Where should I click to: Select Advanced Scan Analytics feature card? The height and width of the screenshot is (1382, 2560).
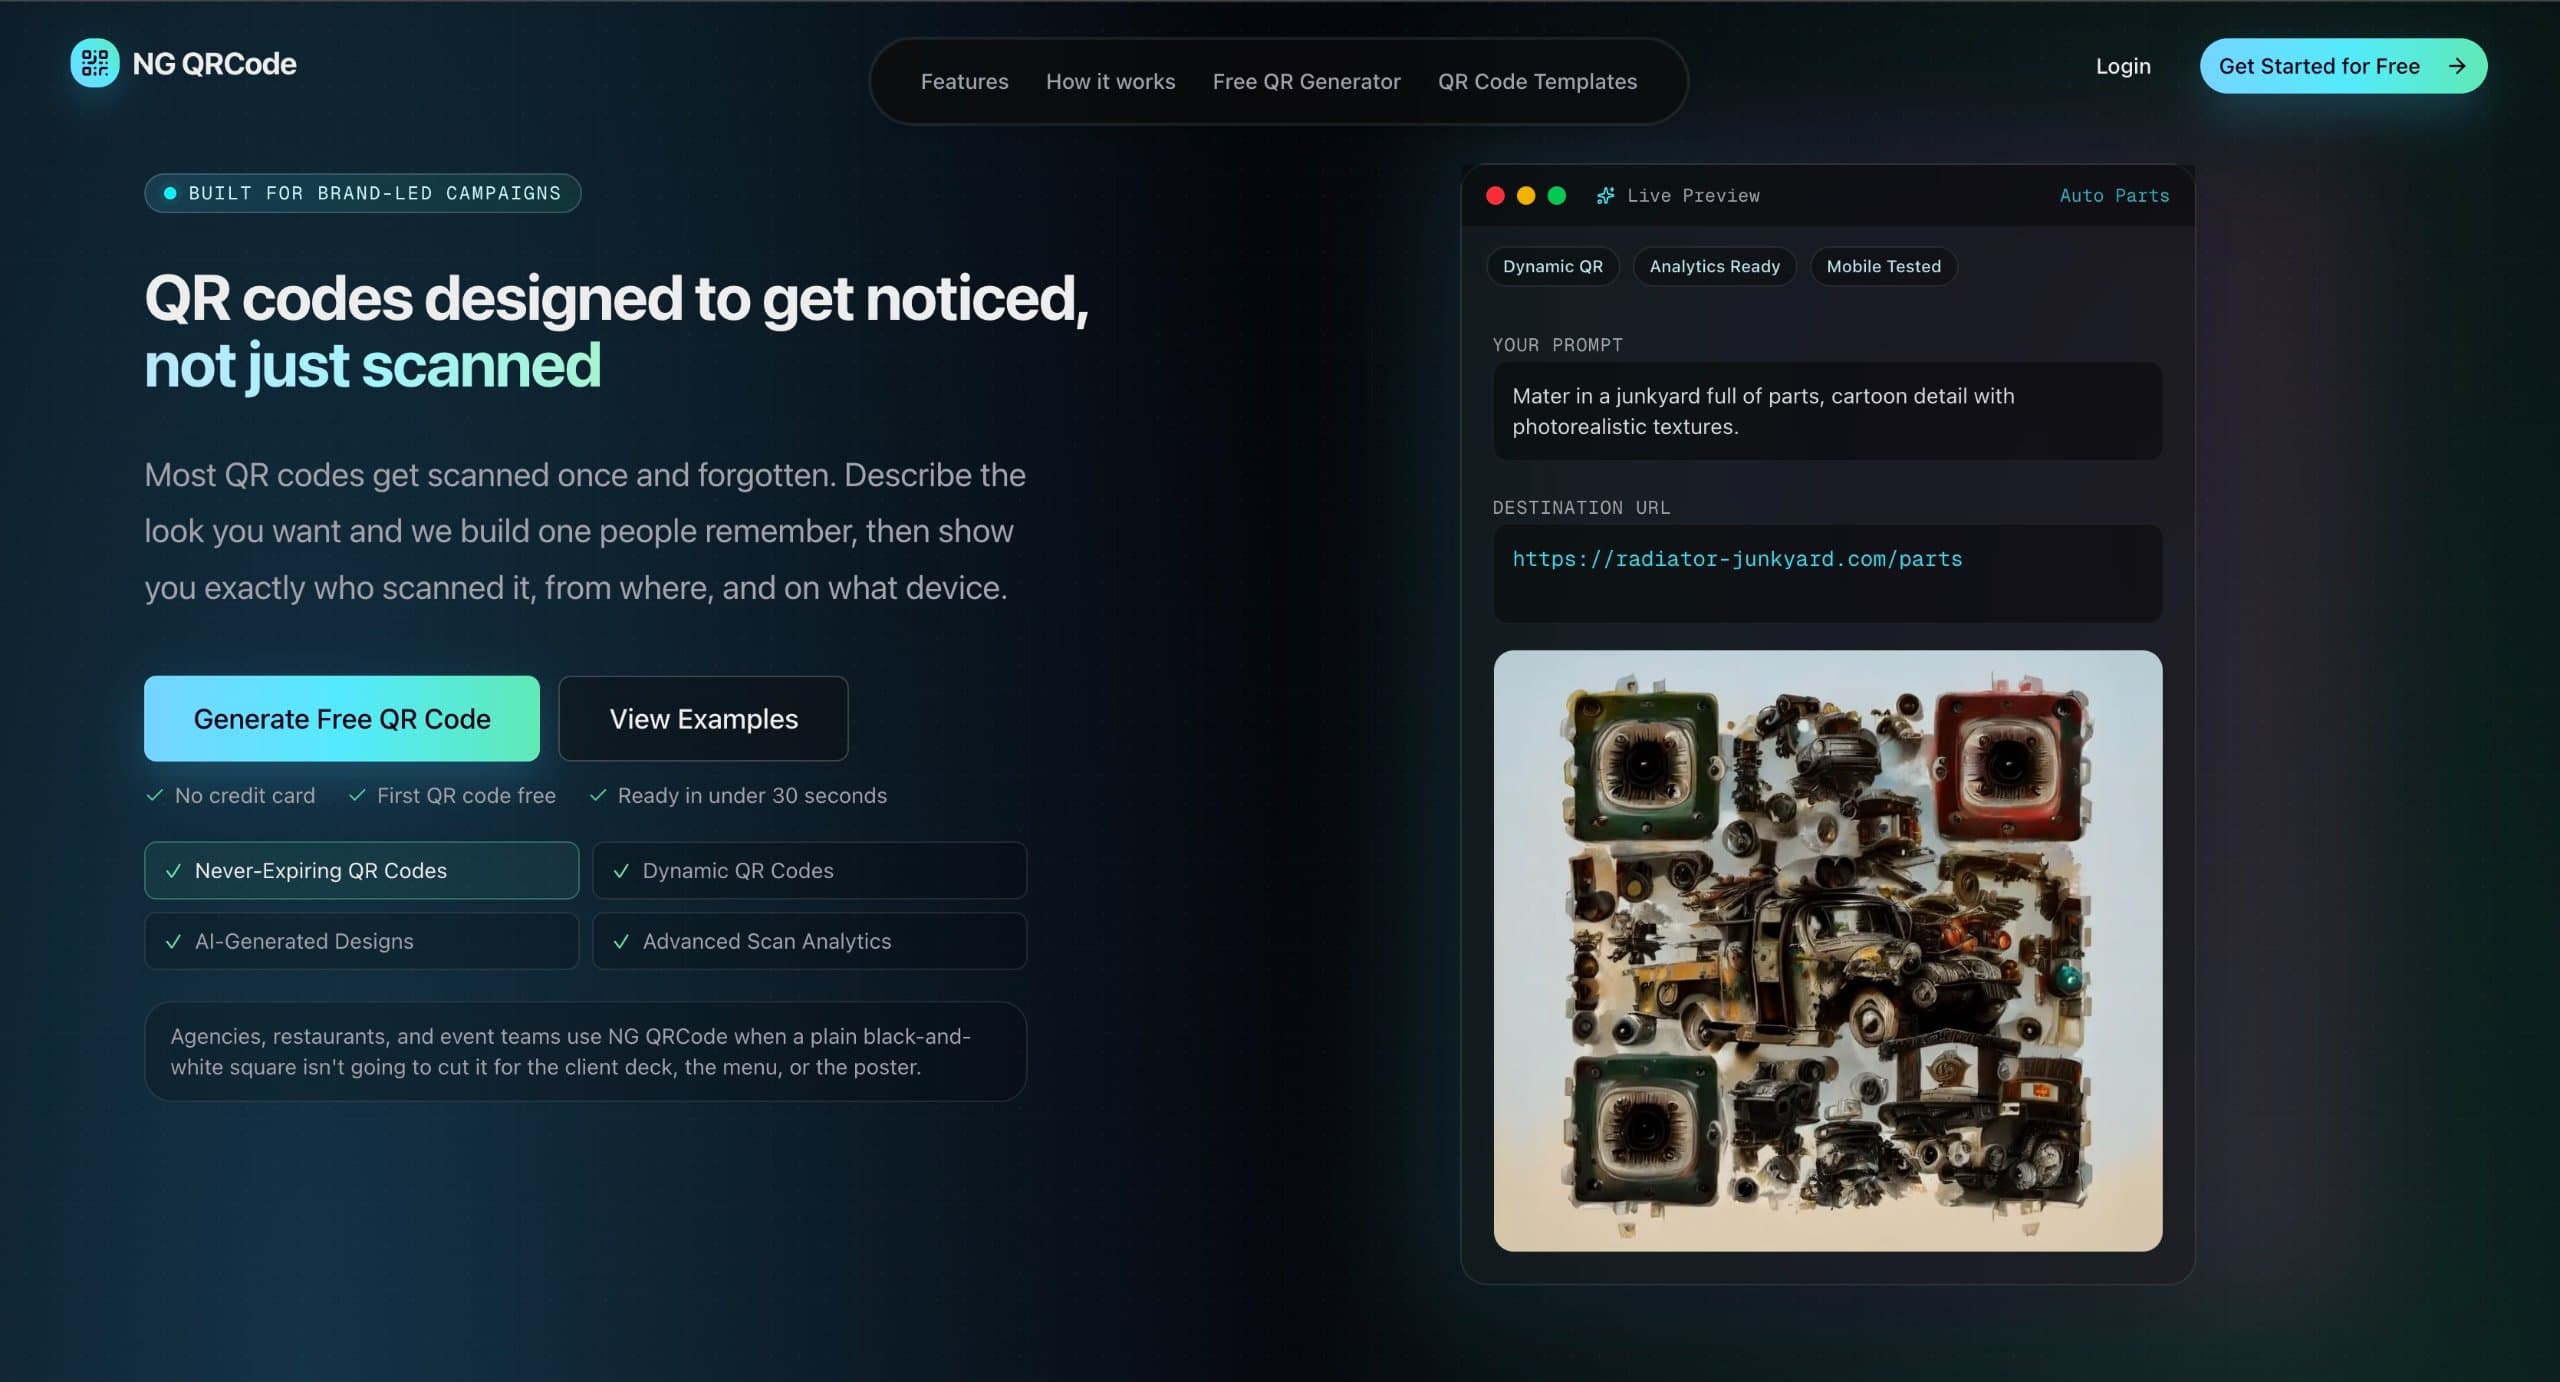click(x=809, y=941)
